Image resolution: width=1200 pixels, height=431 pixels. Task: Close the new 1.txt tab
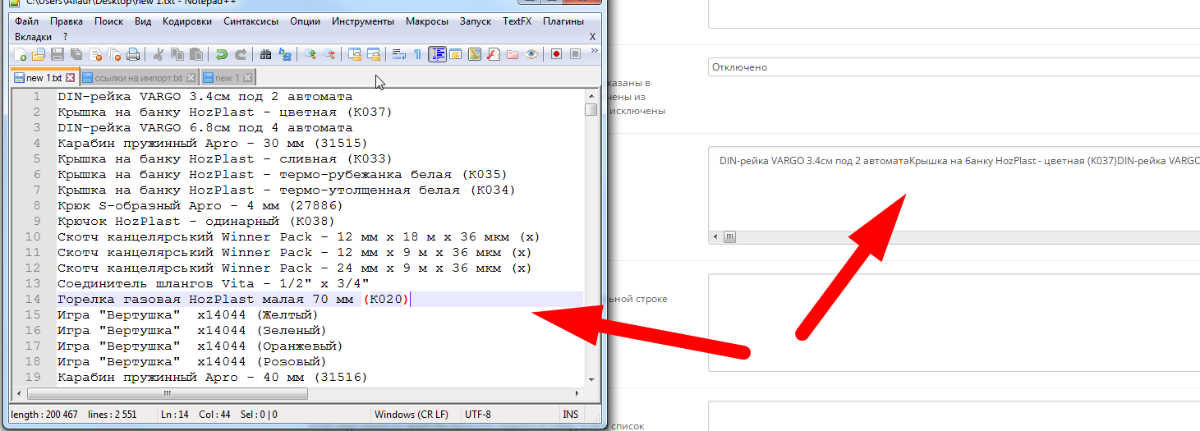[70, 77]
